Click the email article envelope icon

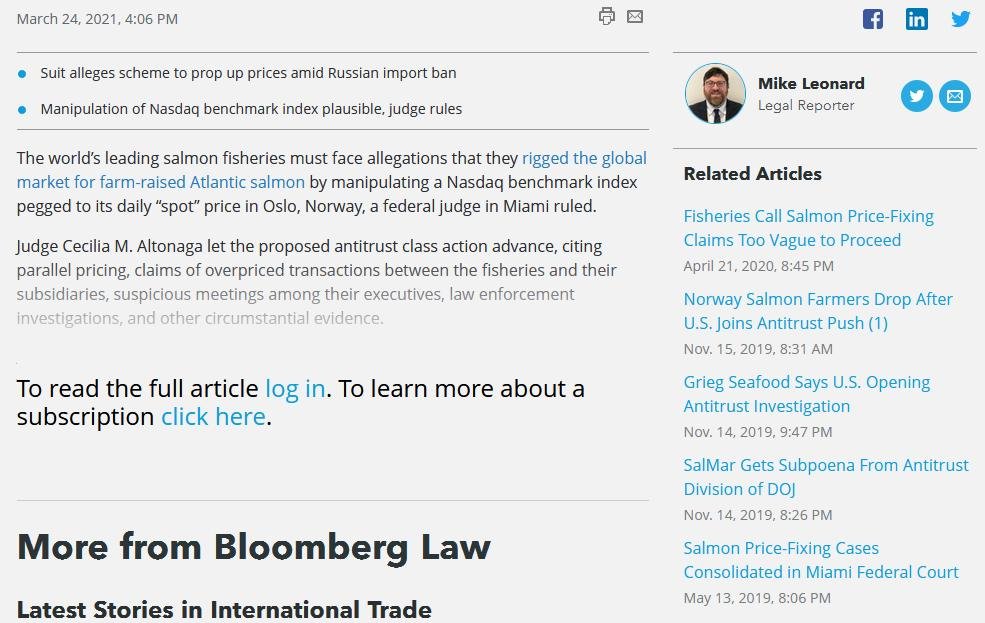pyautogui.click(x=635, y=16)
